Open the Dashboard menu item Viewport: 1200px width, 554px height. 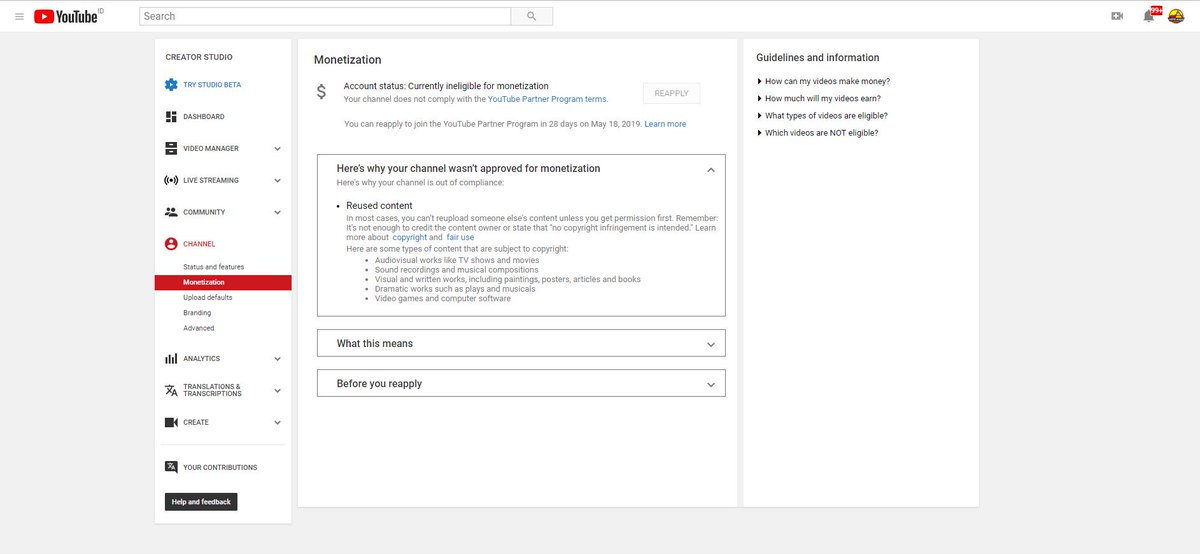click(204, 117)
